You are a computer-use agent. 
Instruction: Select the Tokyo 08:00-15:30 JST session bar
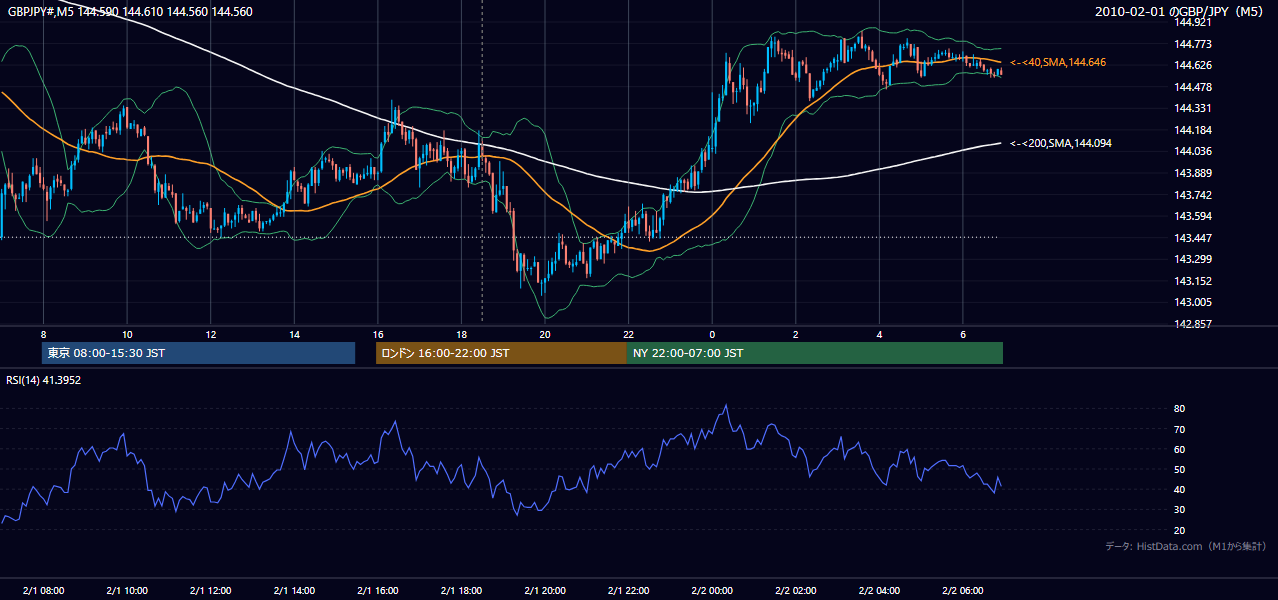click(199, 353)
